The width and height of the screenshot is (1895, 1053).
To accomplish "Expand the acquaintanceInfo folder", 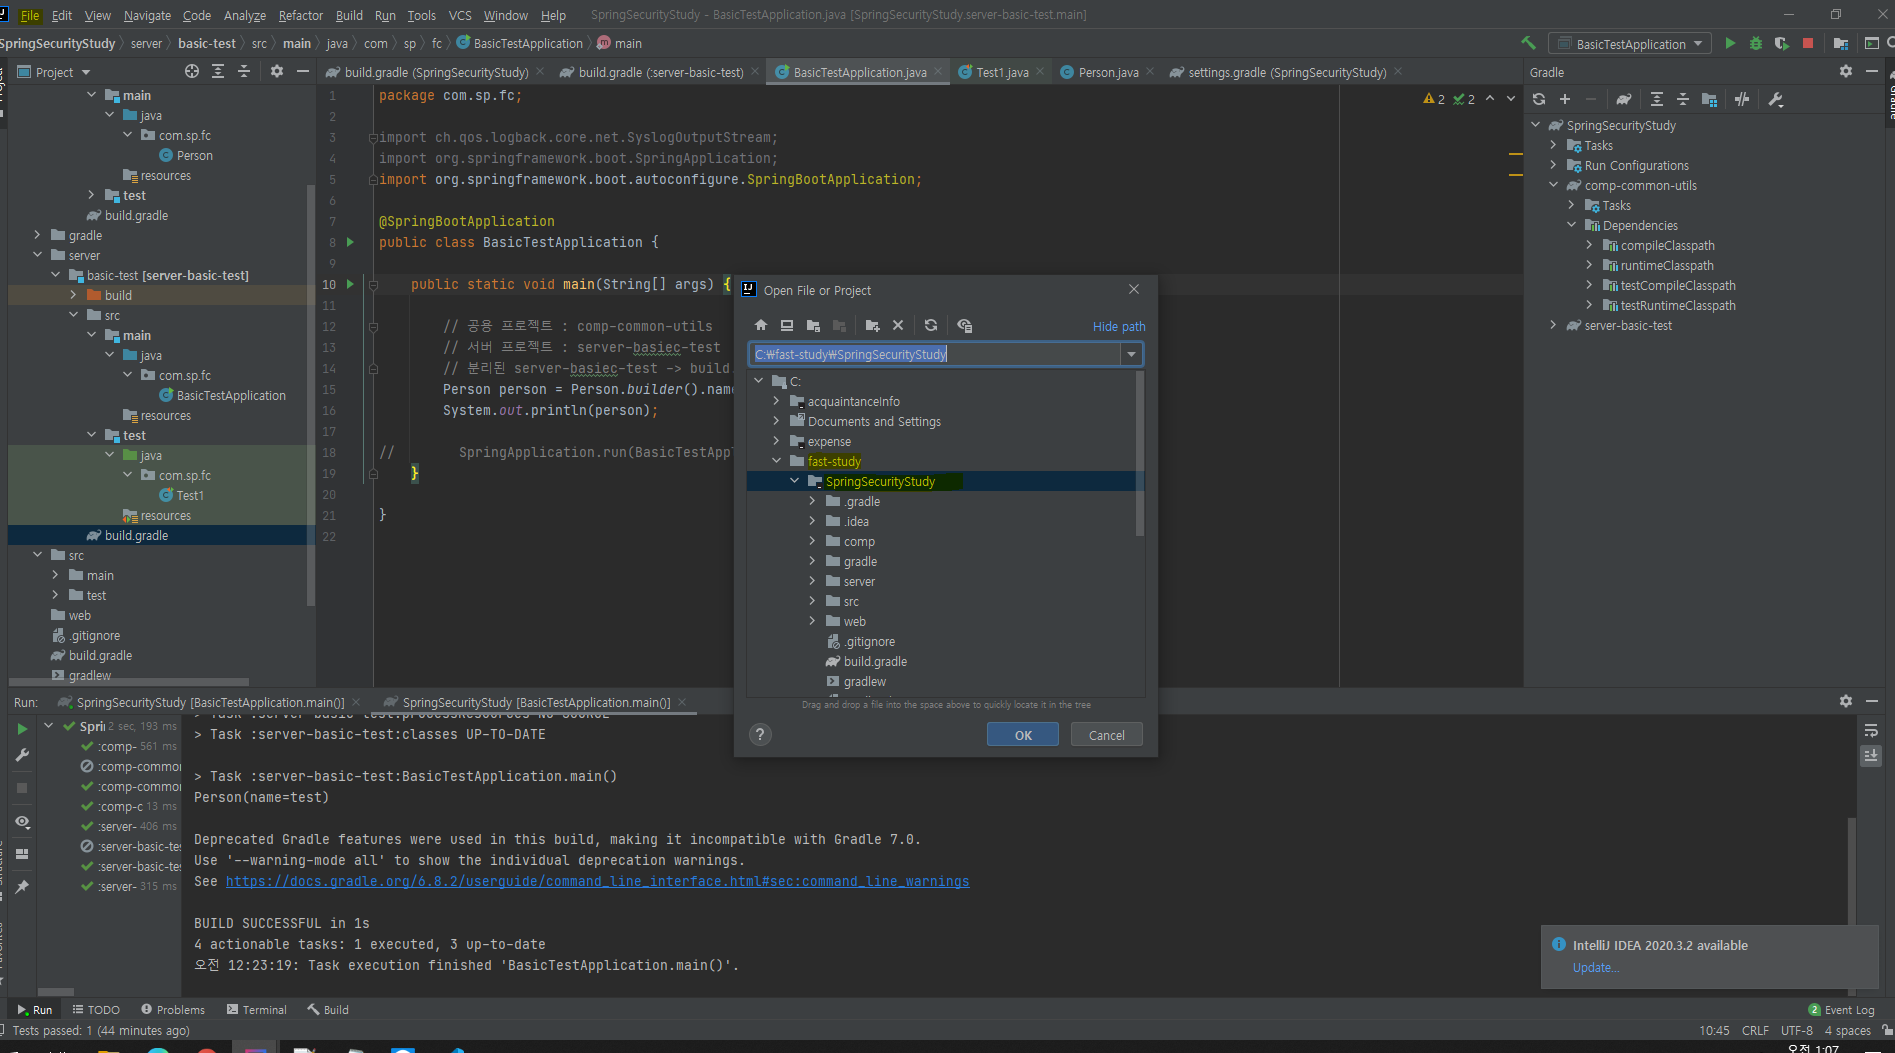I will (776, 401).
